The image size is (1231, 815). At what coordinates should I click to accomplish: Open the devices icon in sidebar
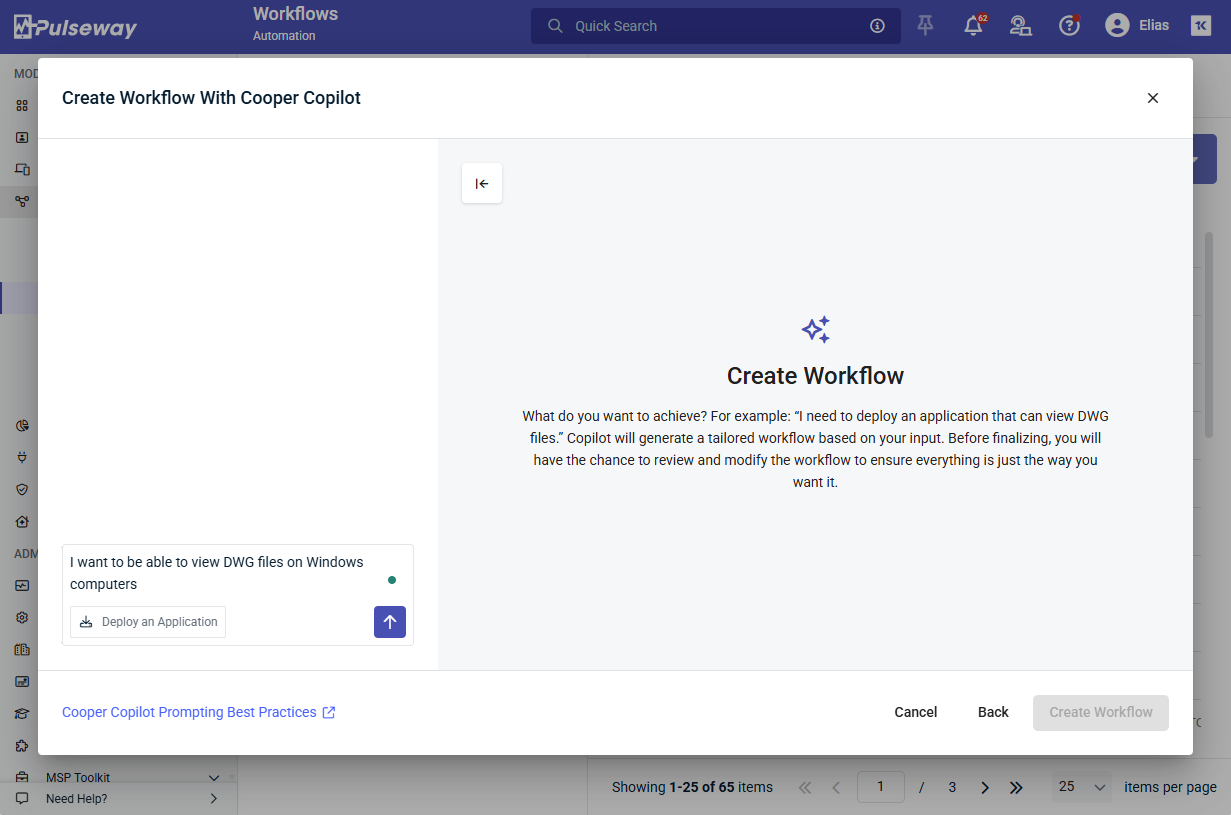pos(22,169)
